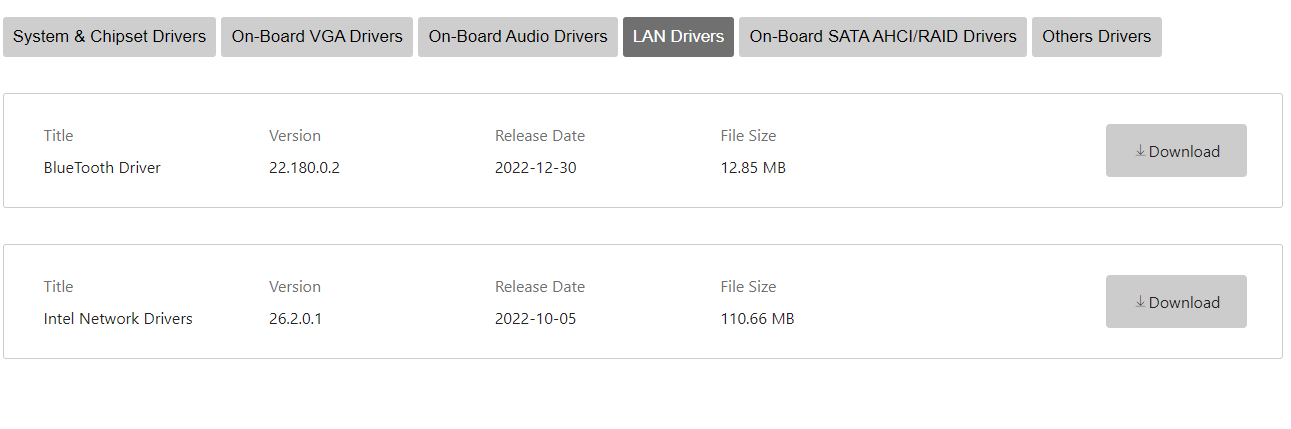Screen dimensions: 1291x429
Task: Click the release date 2022-10-05
Action: pyautogui.click(x=535, y=319)
